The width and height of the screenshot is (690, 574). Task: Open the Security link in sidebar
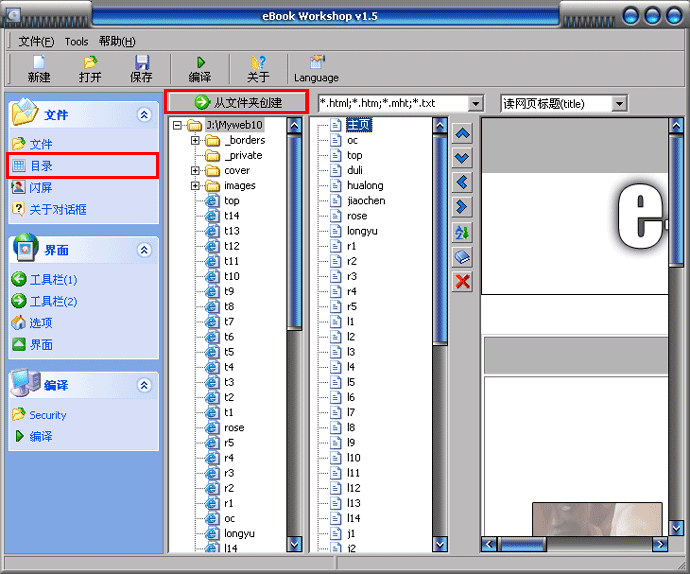tap(47, 415)
